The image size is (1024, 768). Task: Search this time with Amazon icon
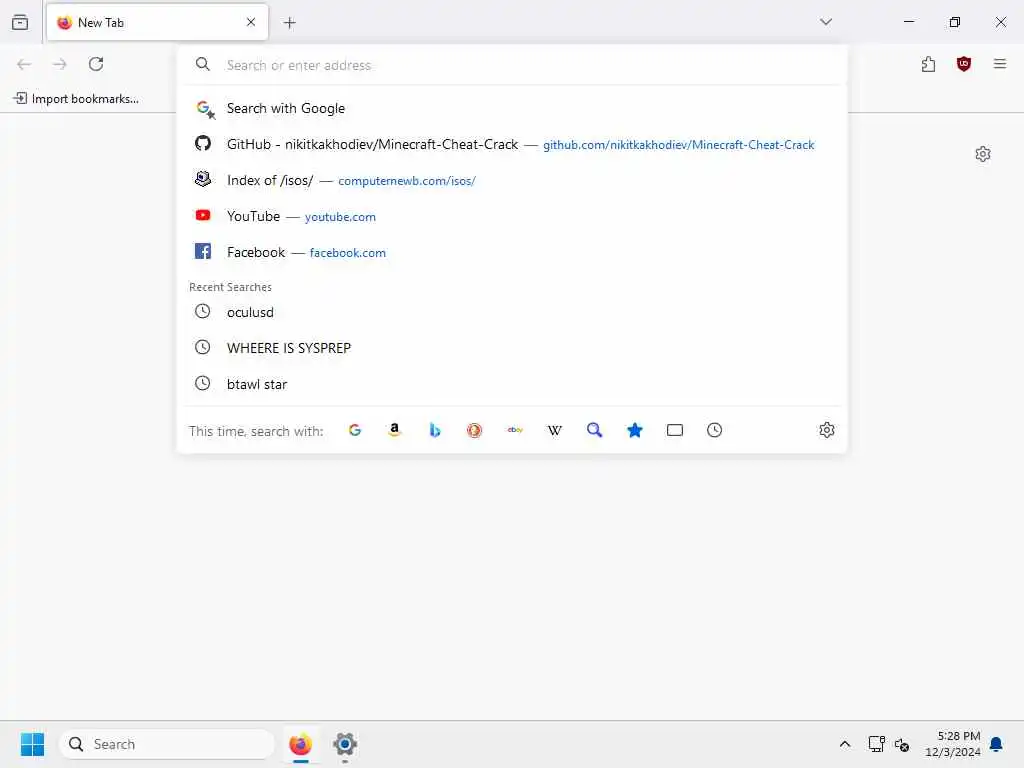click(x=394, y=430)
